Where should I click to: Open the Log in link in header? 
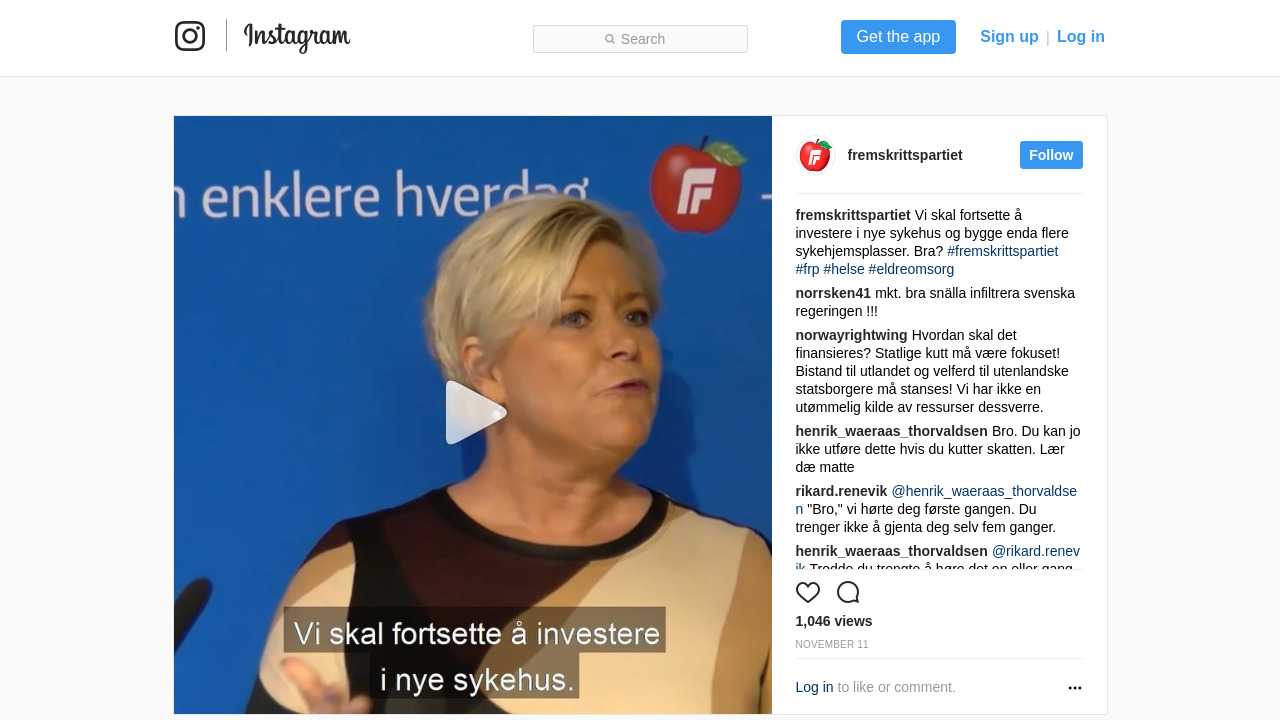tap(1081, 37)
